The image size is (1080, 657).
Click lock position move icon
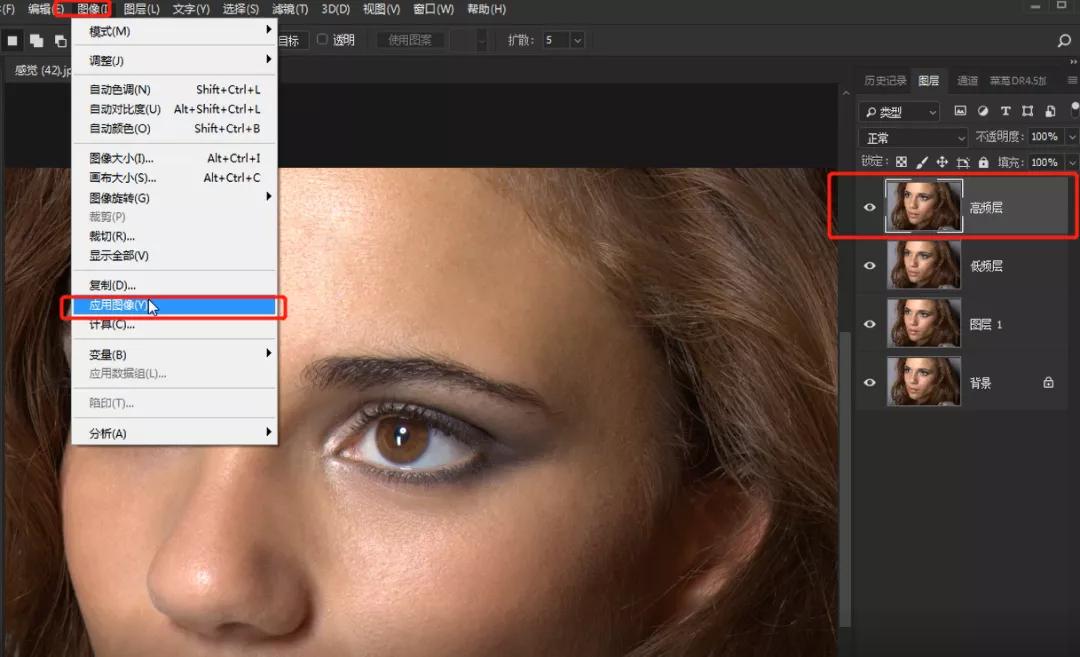tap(942, 162)
